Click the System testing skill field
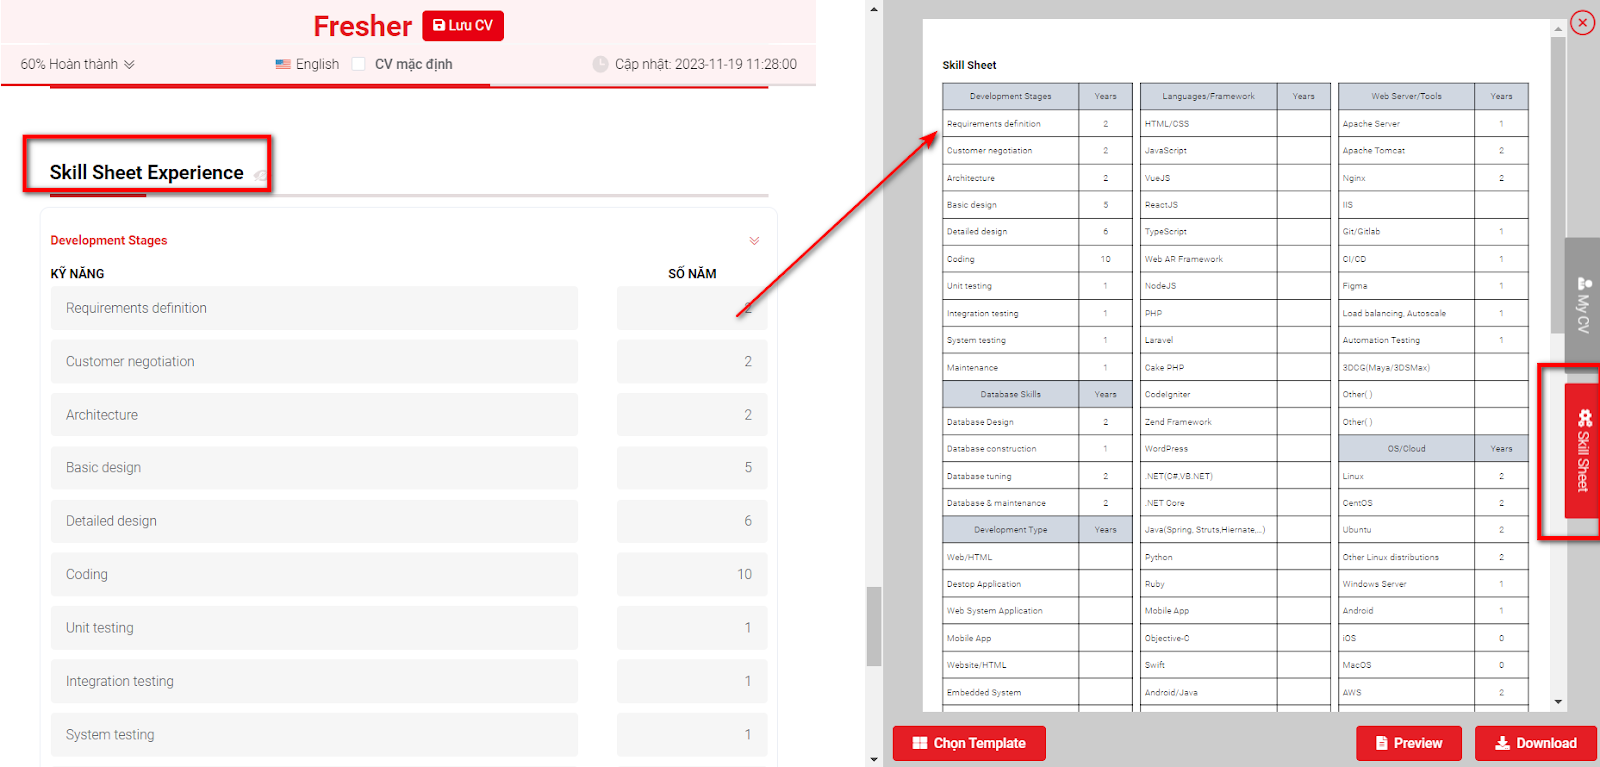The width and height of the screenshot is (1600, 767). [x=314, y=734]
